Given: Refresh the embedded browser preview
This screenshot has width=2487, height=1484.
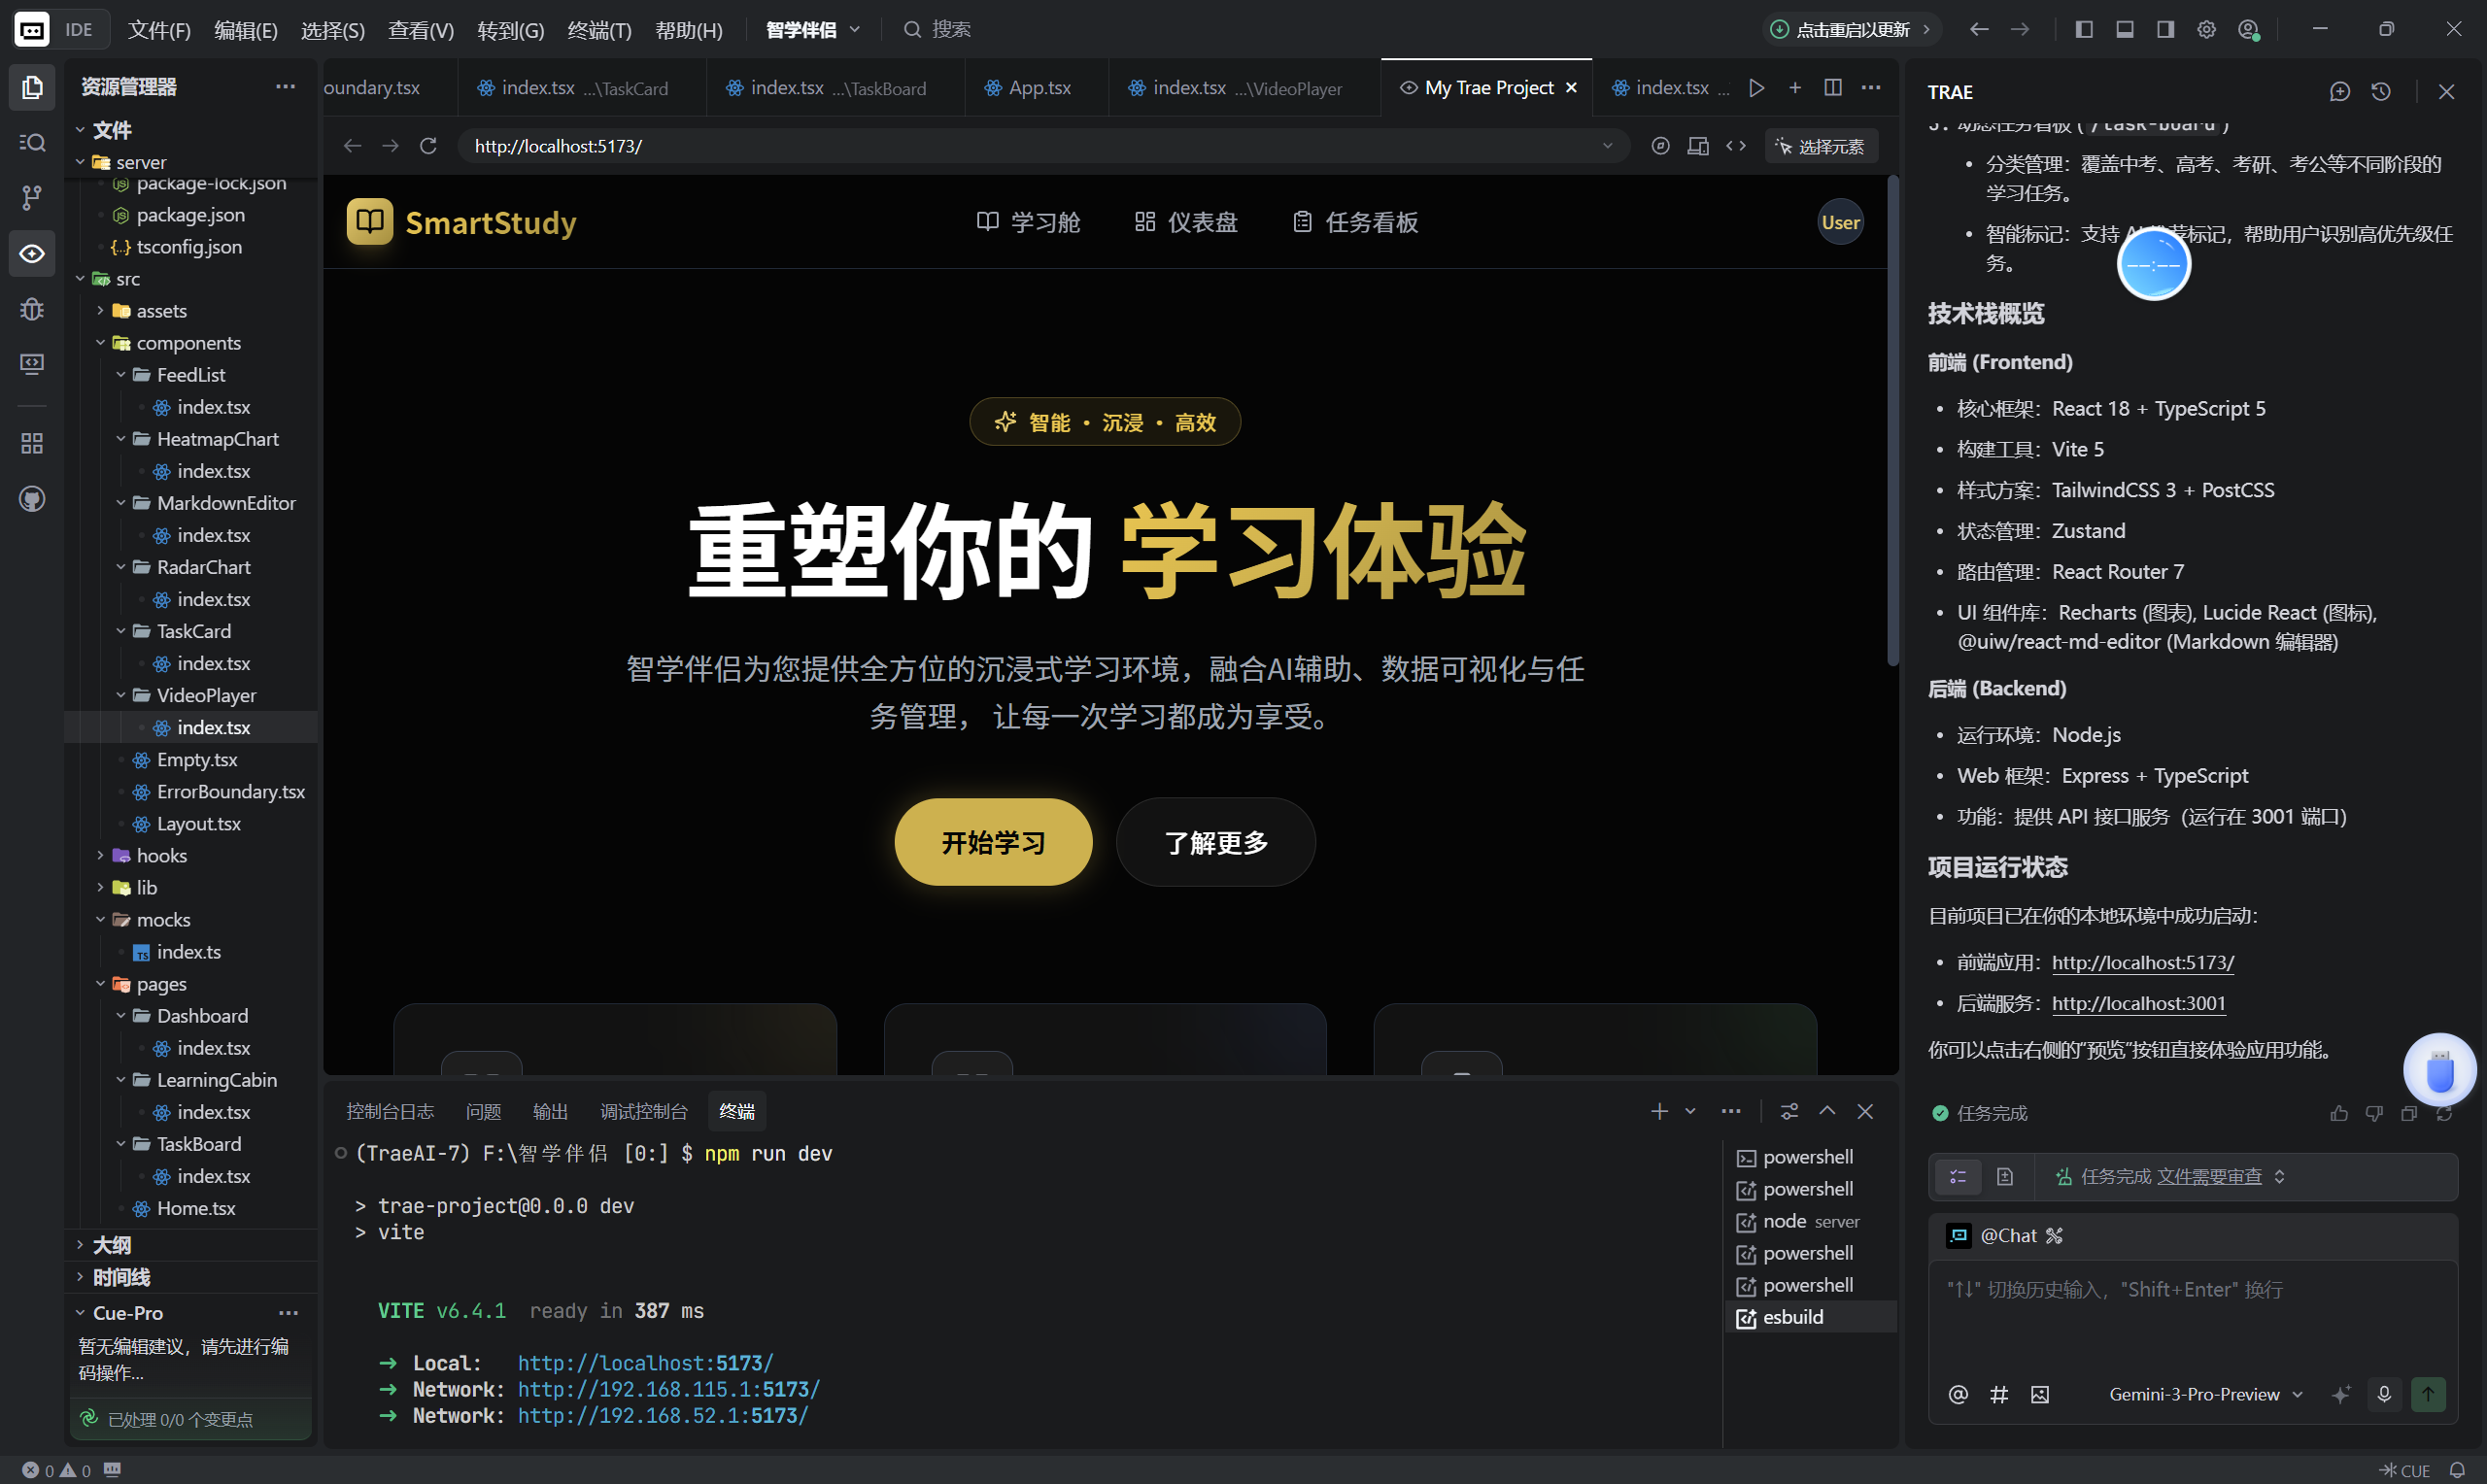Looking at the screenshot, I should [x=428, y=146].
